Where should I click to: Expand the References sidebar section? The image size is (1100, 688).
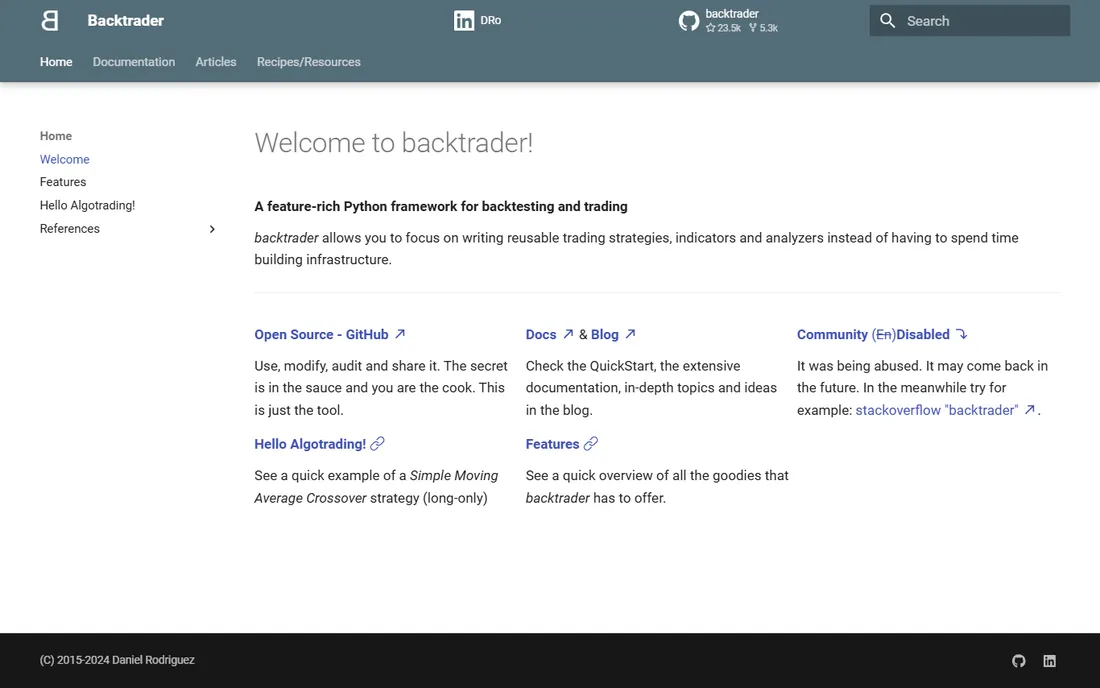(212, 229)
